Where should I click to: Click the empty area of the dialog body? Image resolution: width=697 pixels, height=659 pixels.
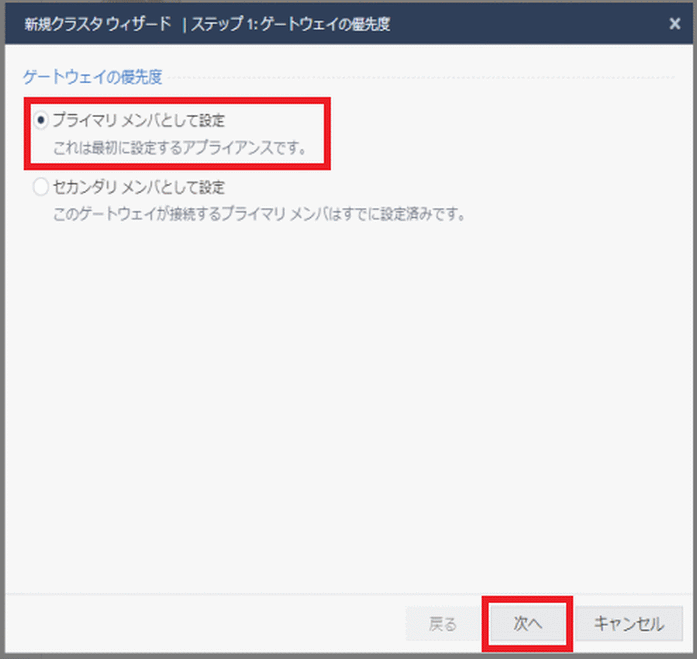[x=350, y=400]
